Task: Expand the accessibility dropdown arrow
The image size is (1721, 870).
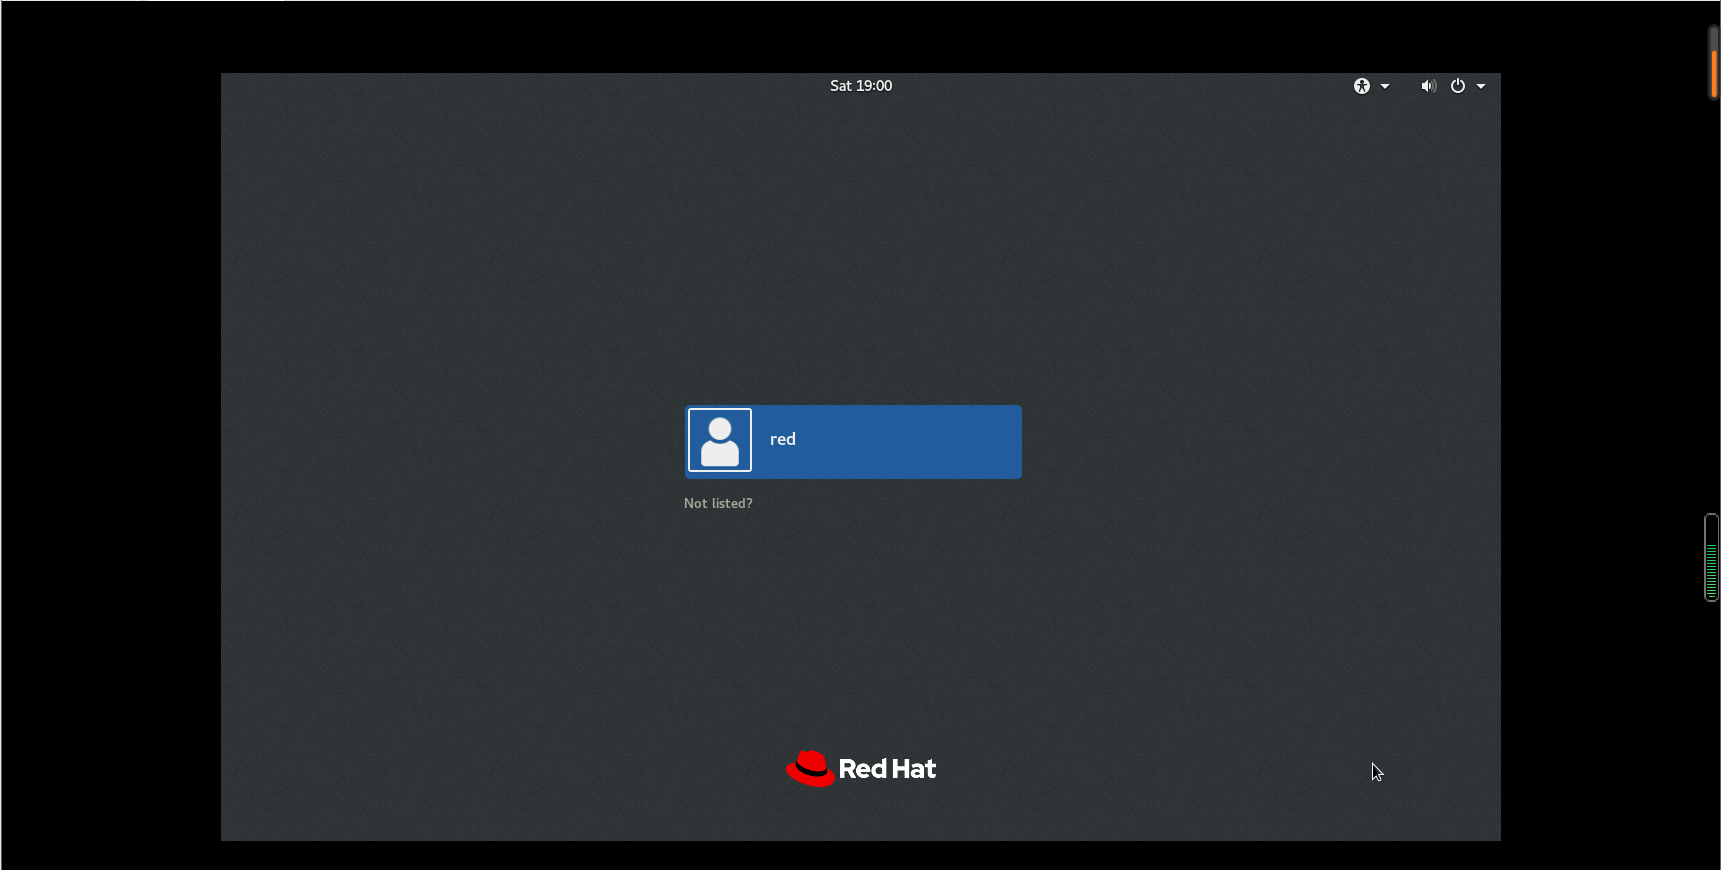Action: 1385,86
